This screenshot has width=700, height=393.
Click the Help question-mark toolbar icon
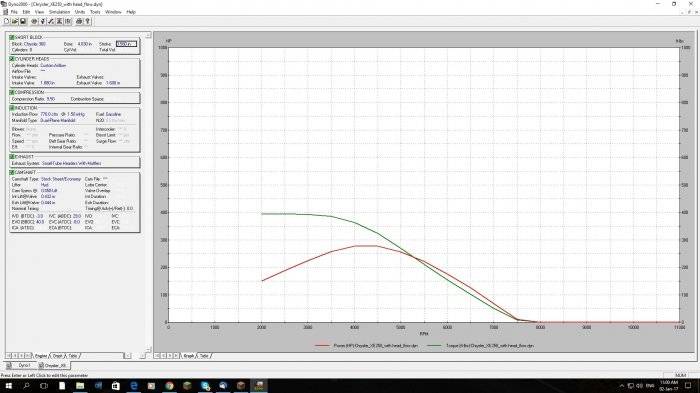click(88, 21)
